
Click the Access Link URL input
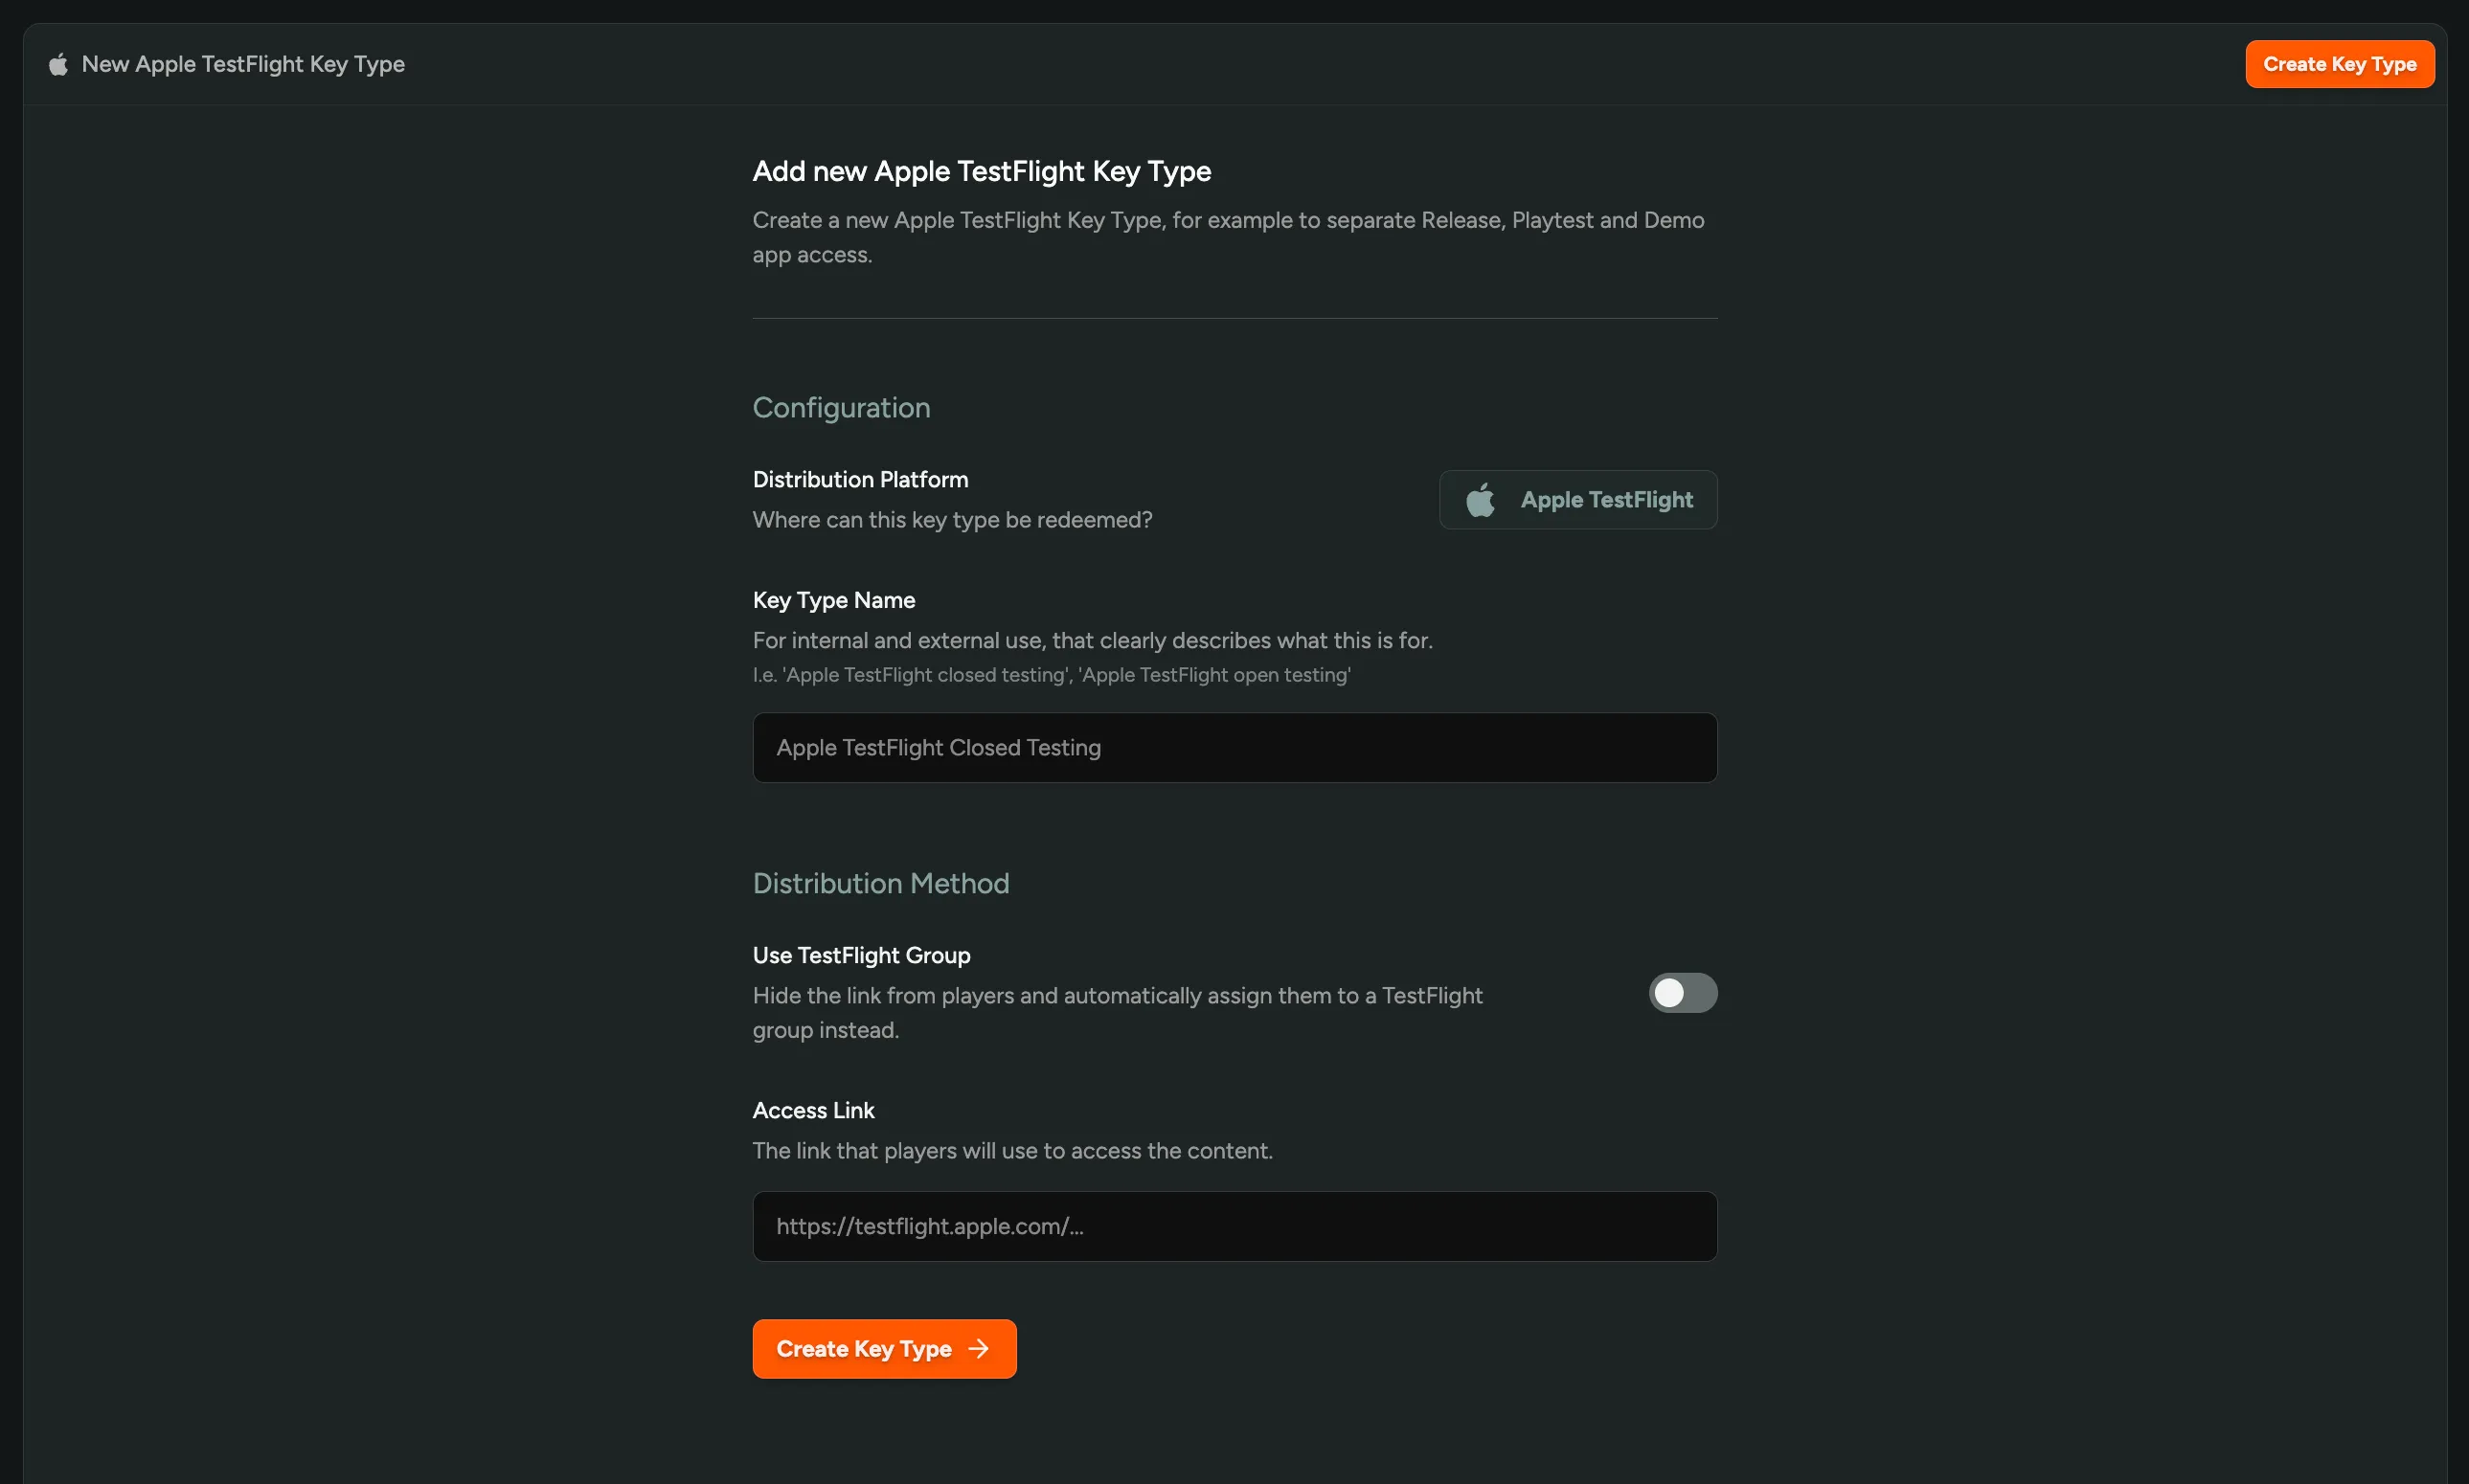pos(1234,1226)
